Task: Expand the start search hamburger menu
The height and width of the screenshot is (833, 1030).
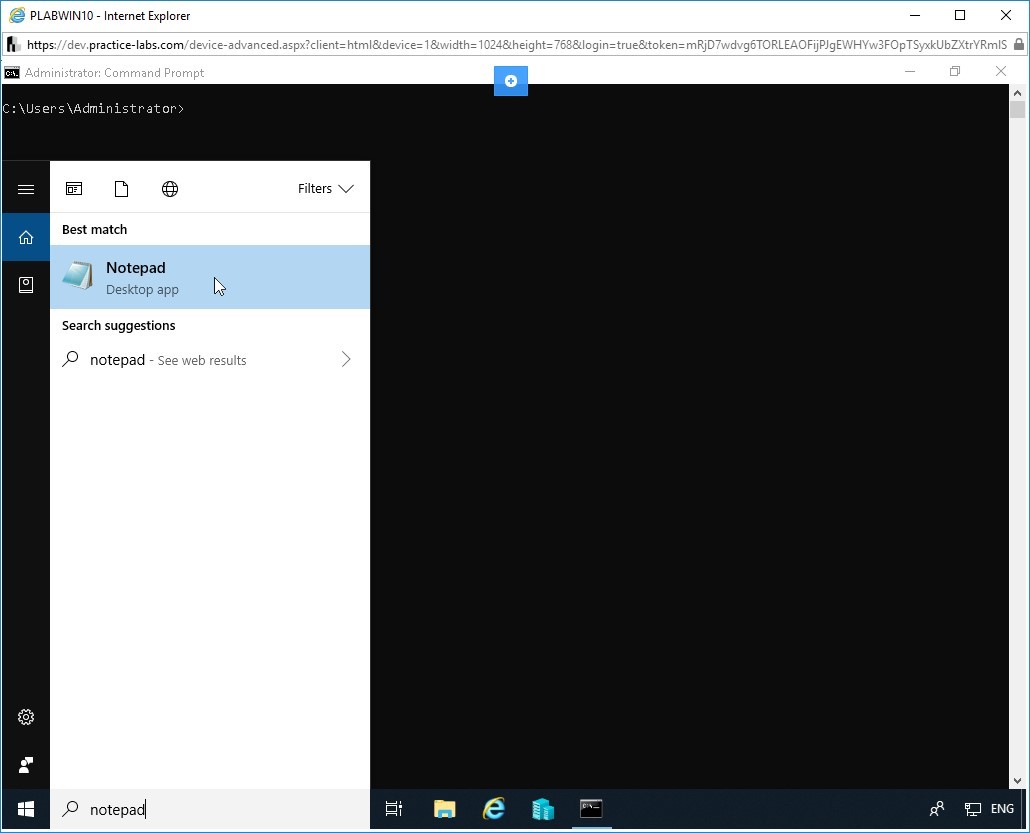Action: click(26, 189)
